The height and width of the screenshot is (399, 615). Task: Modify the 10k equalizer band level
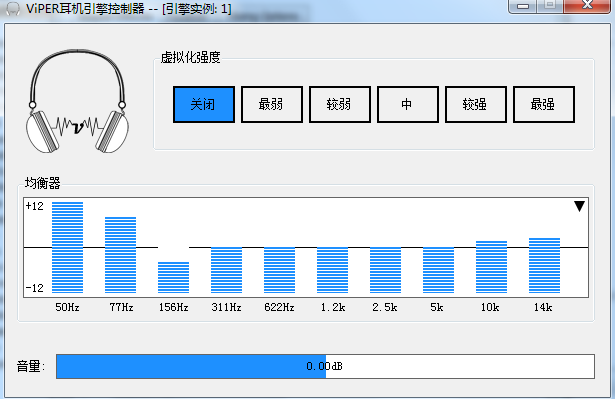click(491, 267)
